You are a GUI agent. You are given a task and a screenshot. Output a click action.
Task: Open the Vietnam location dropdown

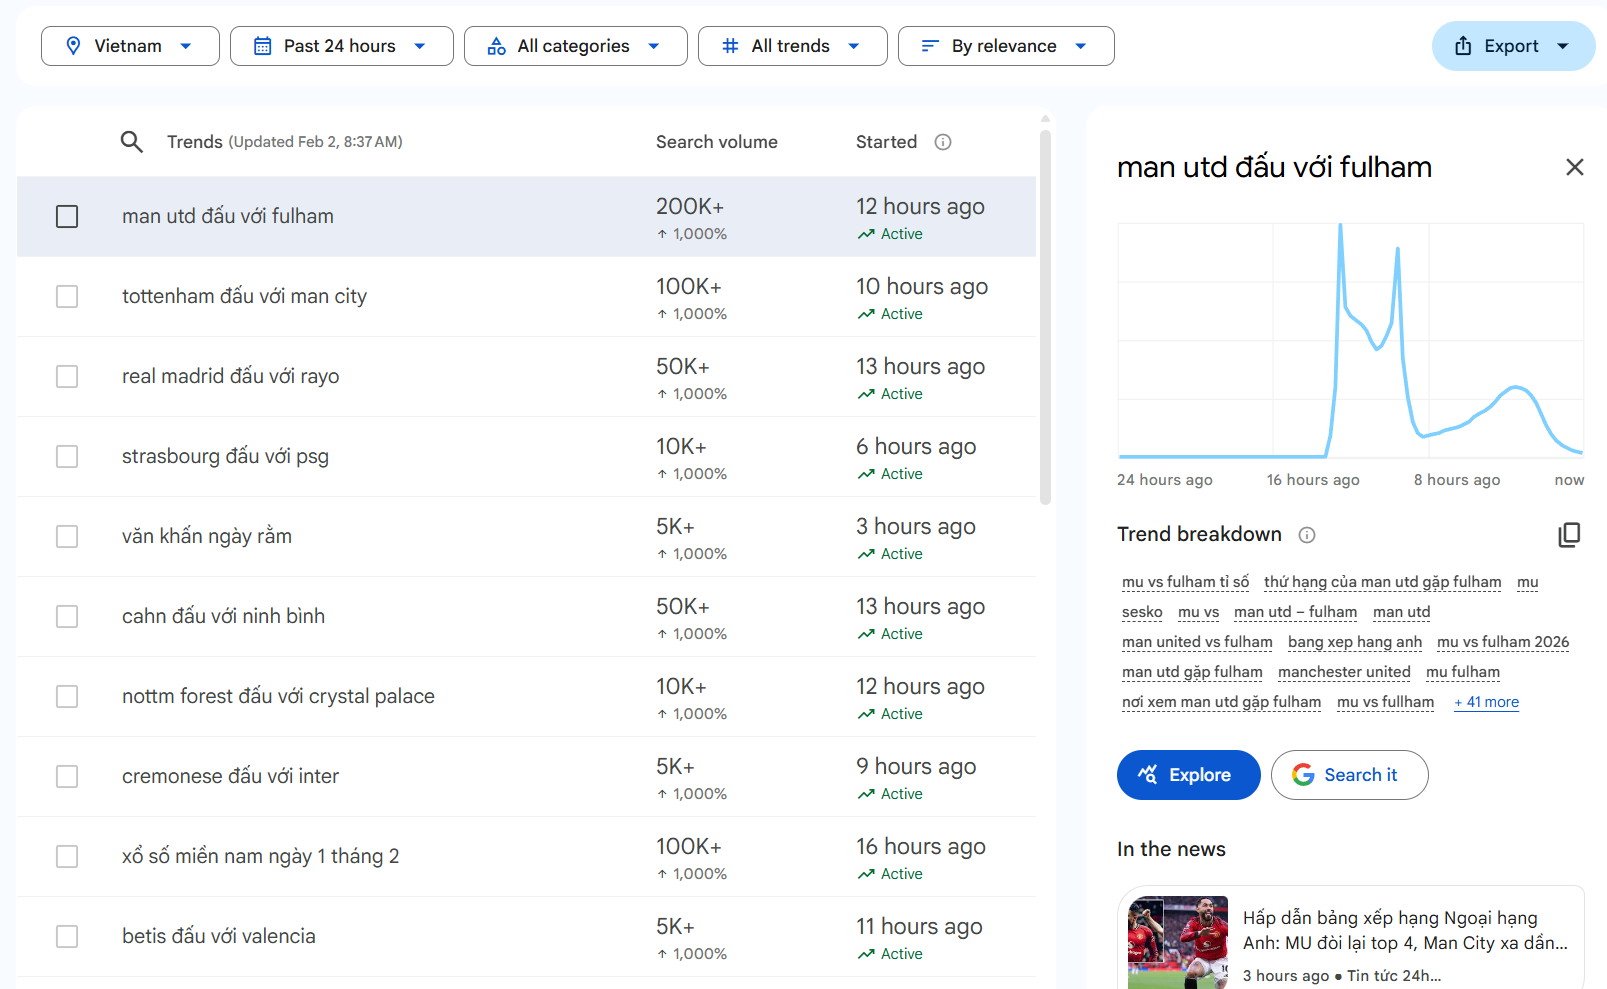click(x=130, y=46)
